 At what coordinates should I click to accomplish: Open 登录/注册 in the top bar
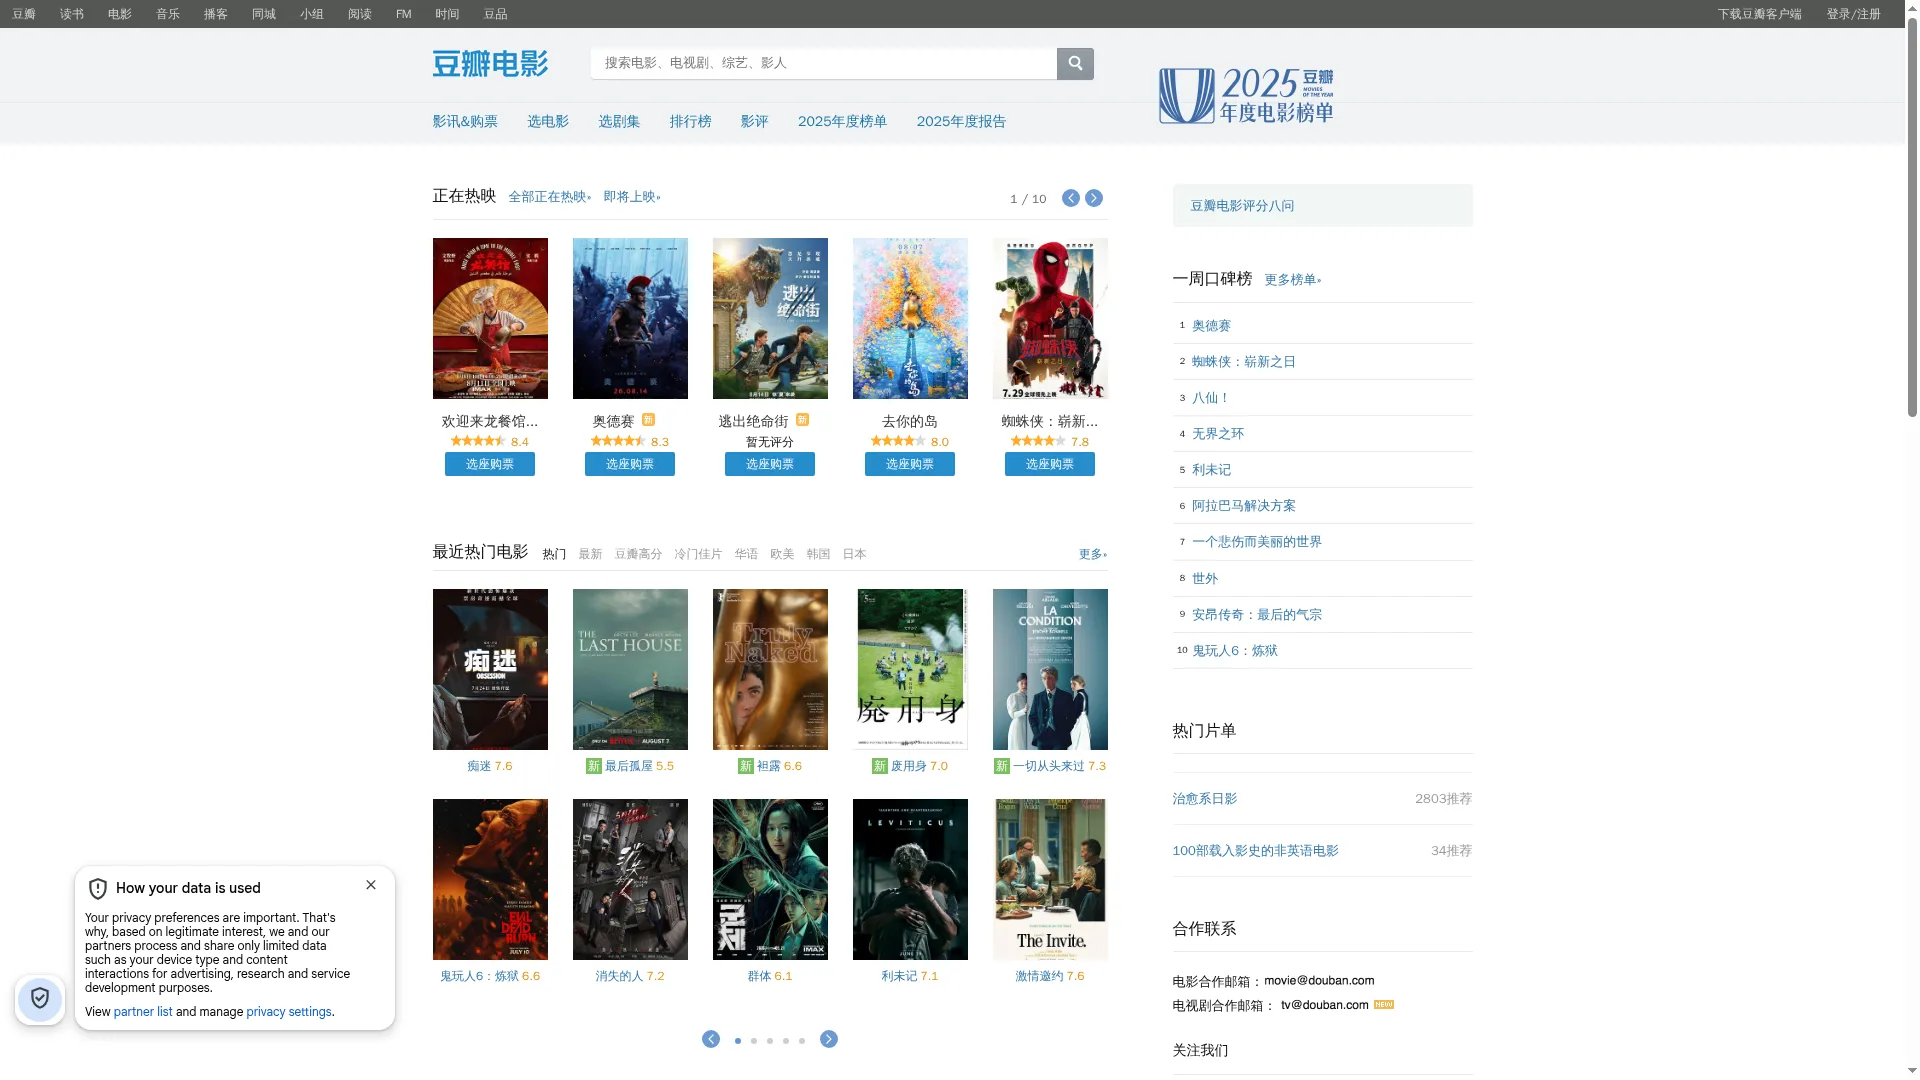1853,14
